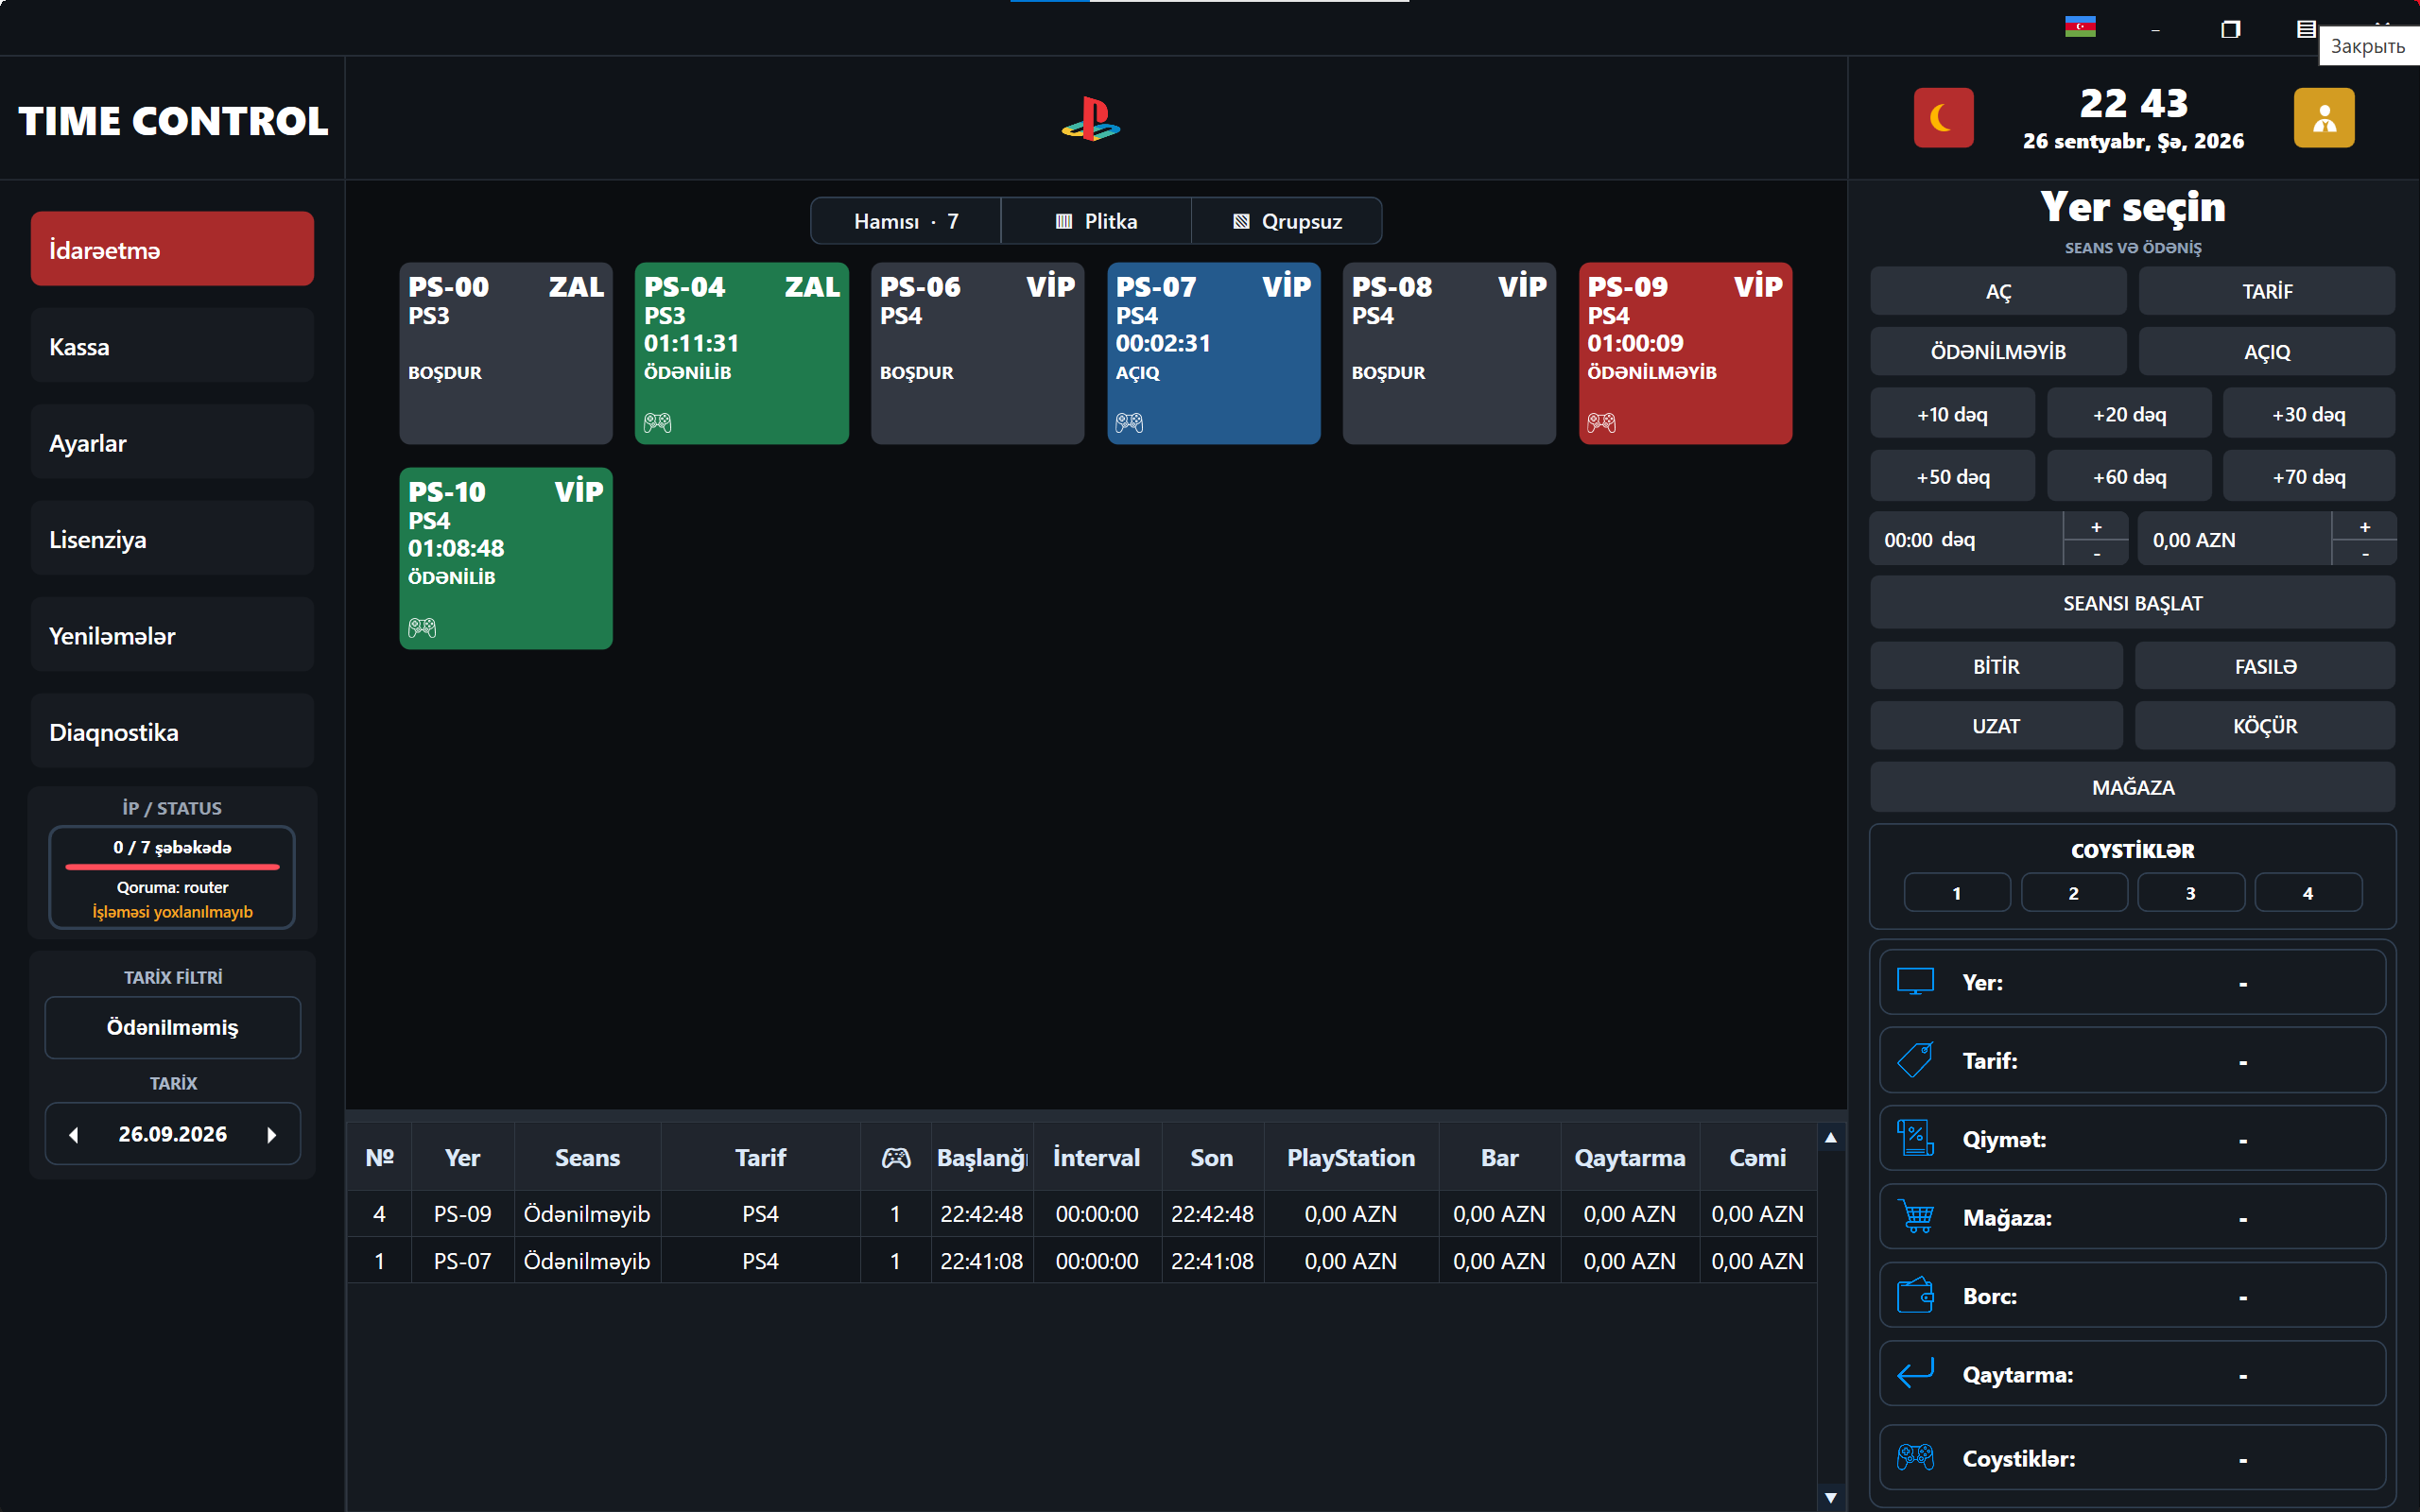Increase the minutes value with plus

click(2096, 526)
